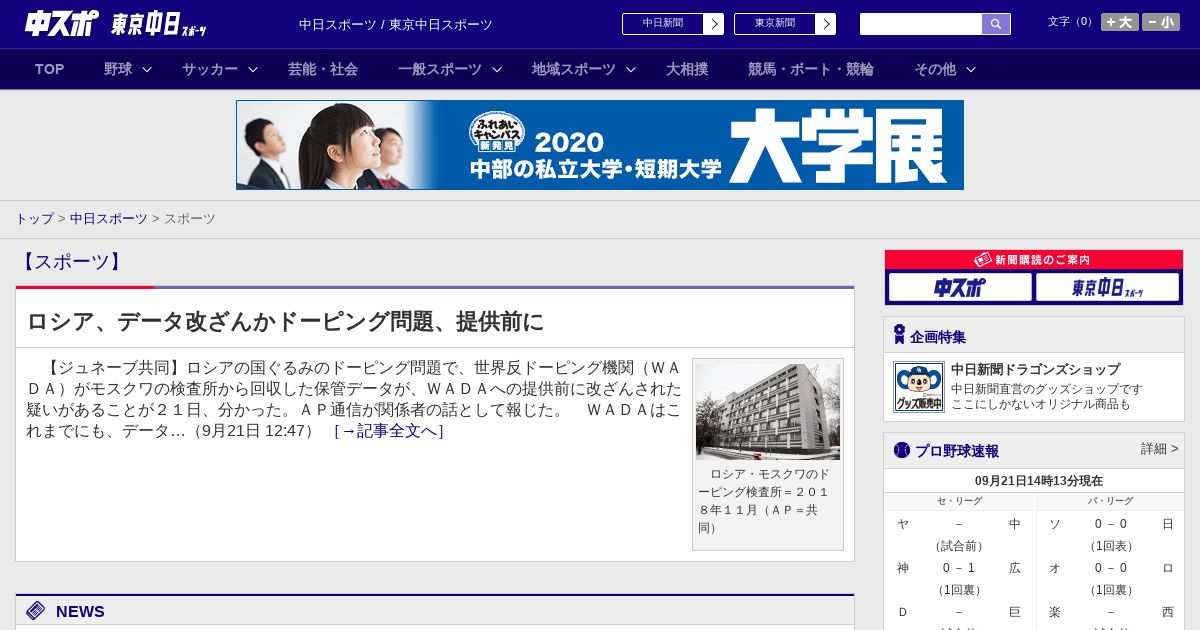Click the 新聞購読のご案内 banner header
The width and height of the screenshot is (1200, 630).
pos(1034,260)
